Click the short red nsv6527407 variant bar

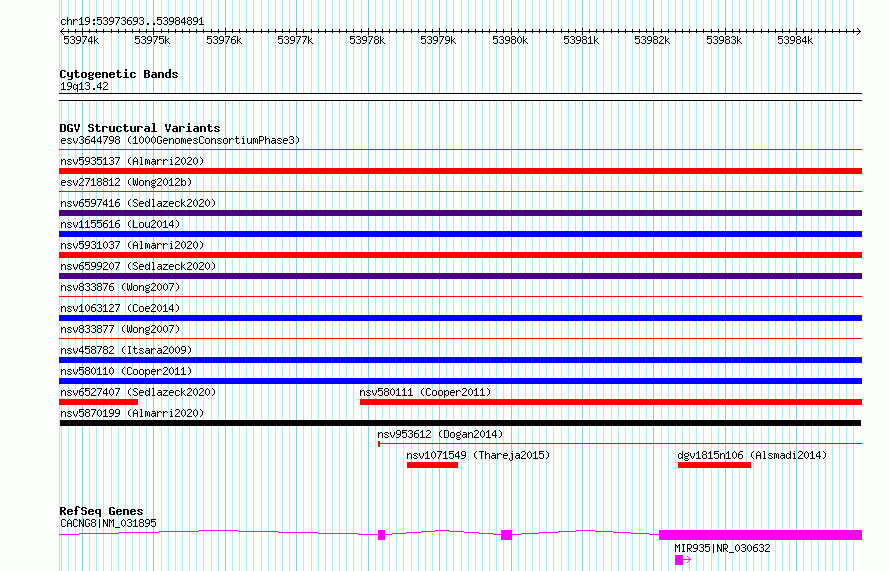(x=99, y=402)
